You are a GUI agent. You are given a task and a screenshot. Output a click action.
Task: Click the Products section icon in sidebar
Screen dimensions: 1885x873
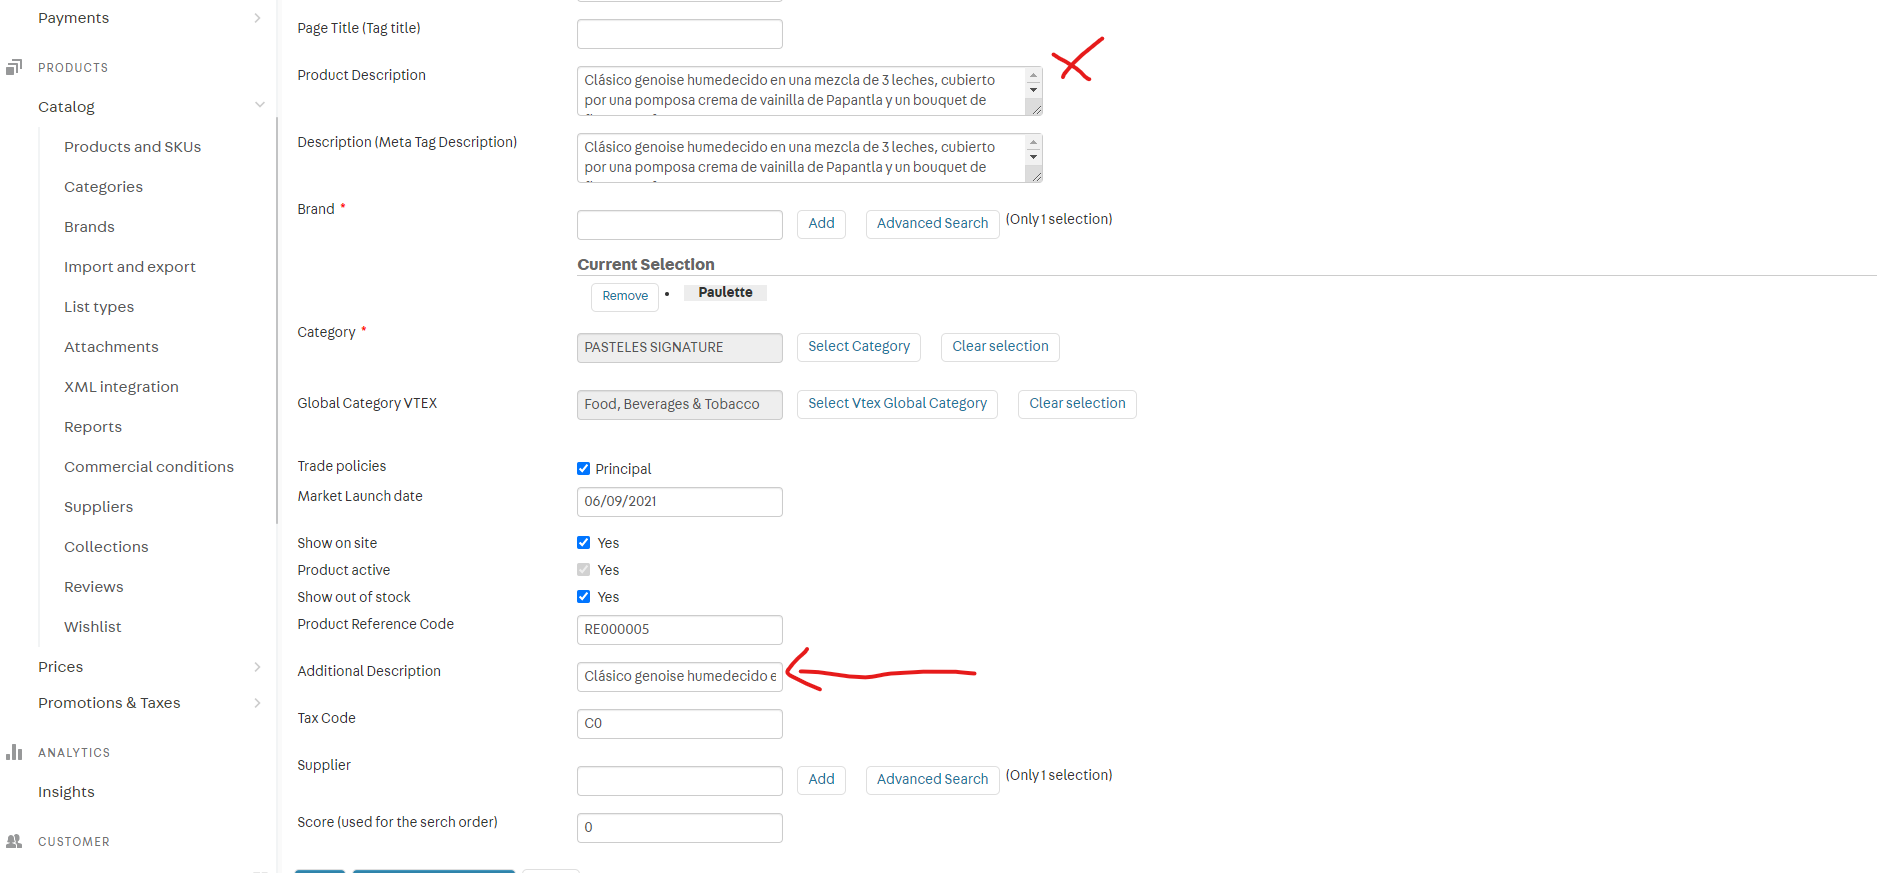pyautogui.click(x=14, y=67)
